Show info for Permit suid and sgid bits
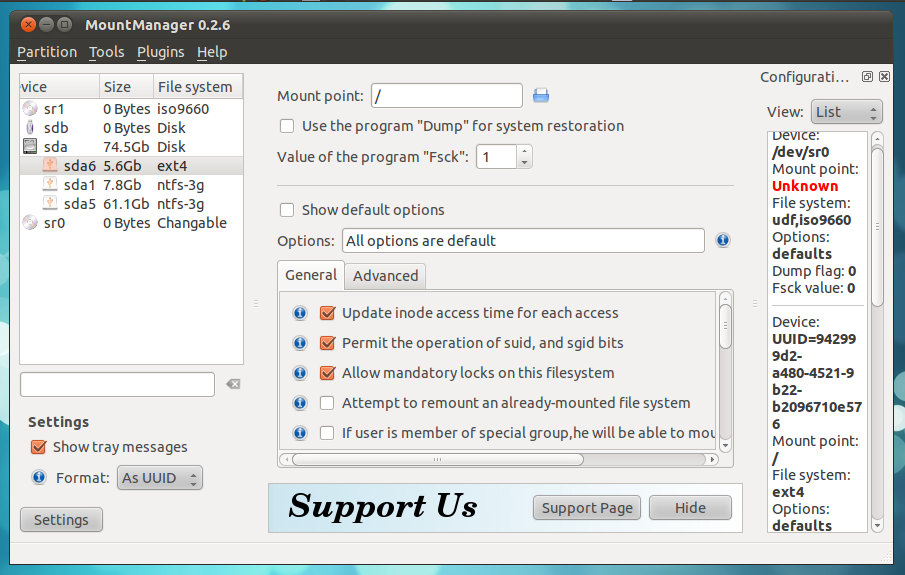 [x=300, y=343]
